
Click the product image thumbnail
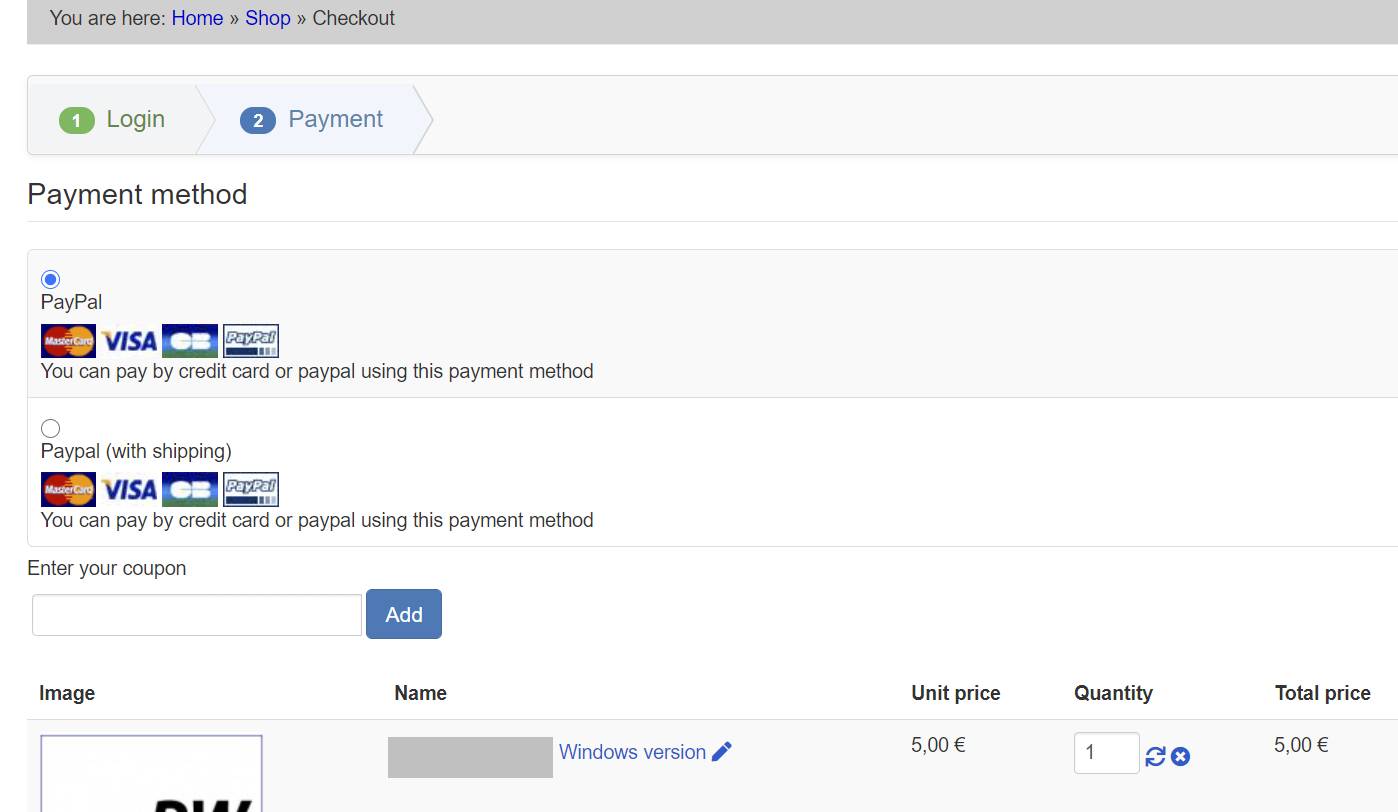click(x=151, y=774)
